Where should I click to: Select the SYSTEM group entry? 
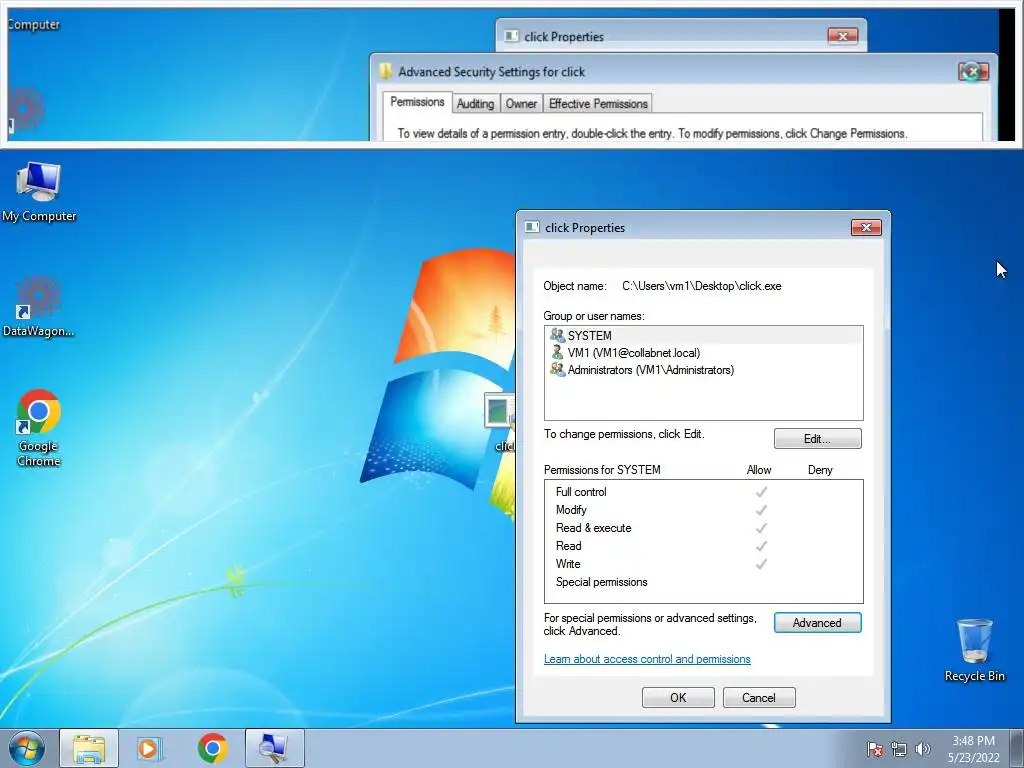pos(703,336)
